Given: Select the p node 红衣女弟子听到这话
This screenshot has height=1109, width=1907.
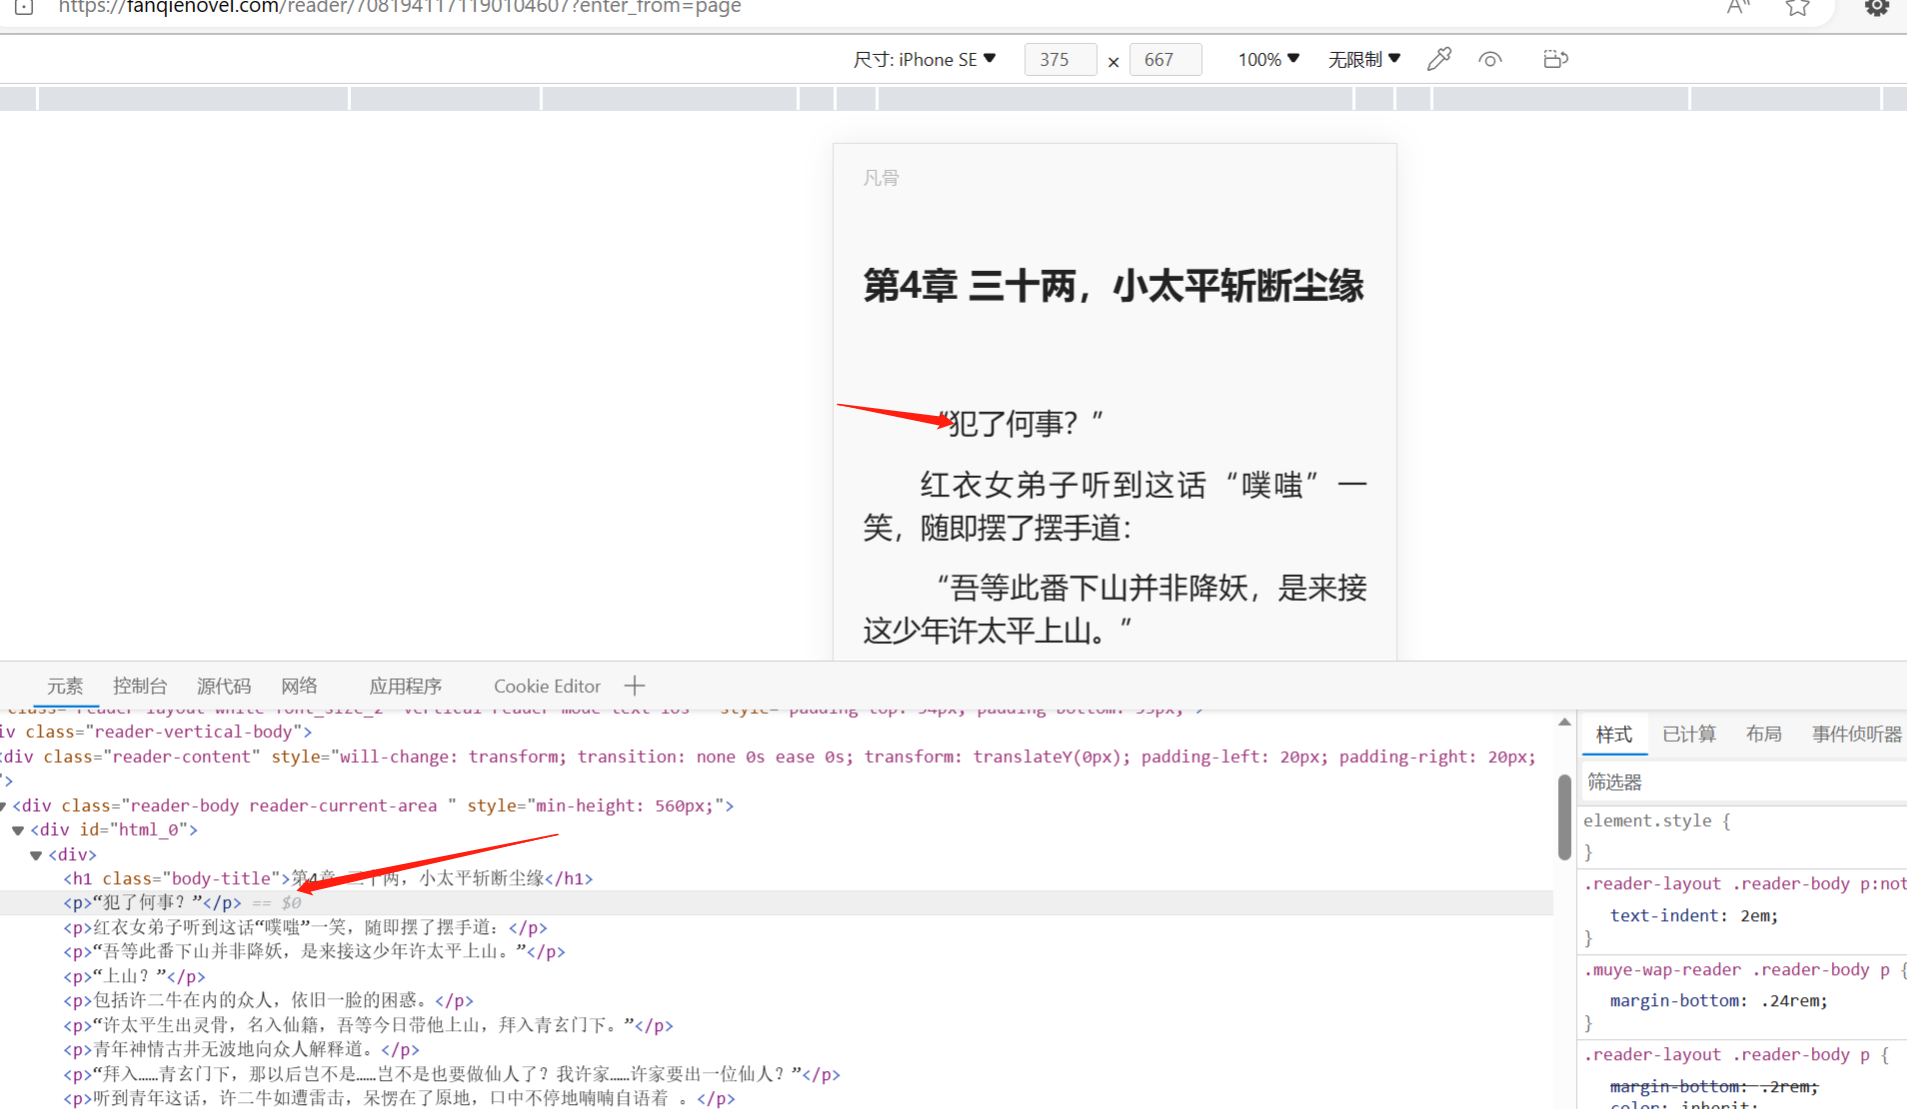Looking at the screenshot, I should 305,928.
